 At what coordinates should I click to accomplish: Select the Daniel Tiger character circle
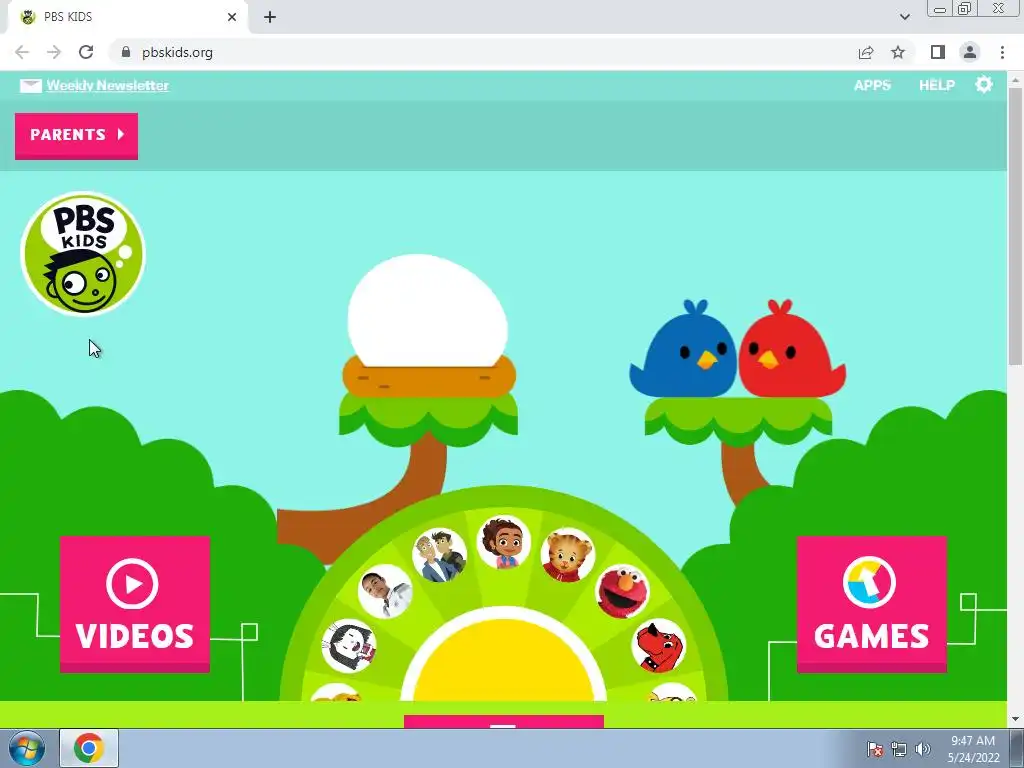(x=568, y=555)
